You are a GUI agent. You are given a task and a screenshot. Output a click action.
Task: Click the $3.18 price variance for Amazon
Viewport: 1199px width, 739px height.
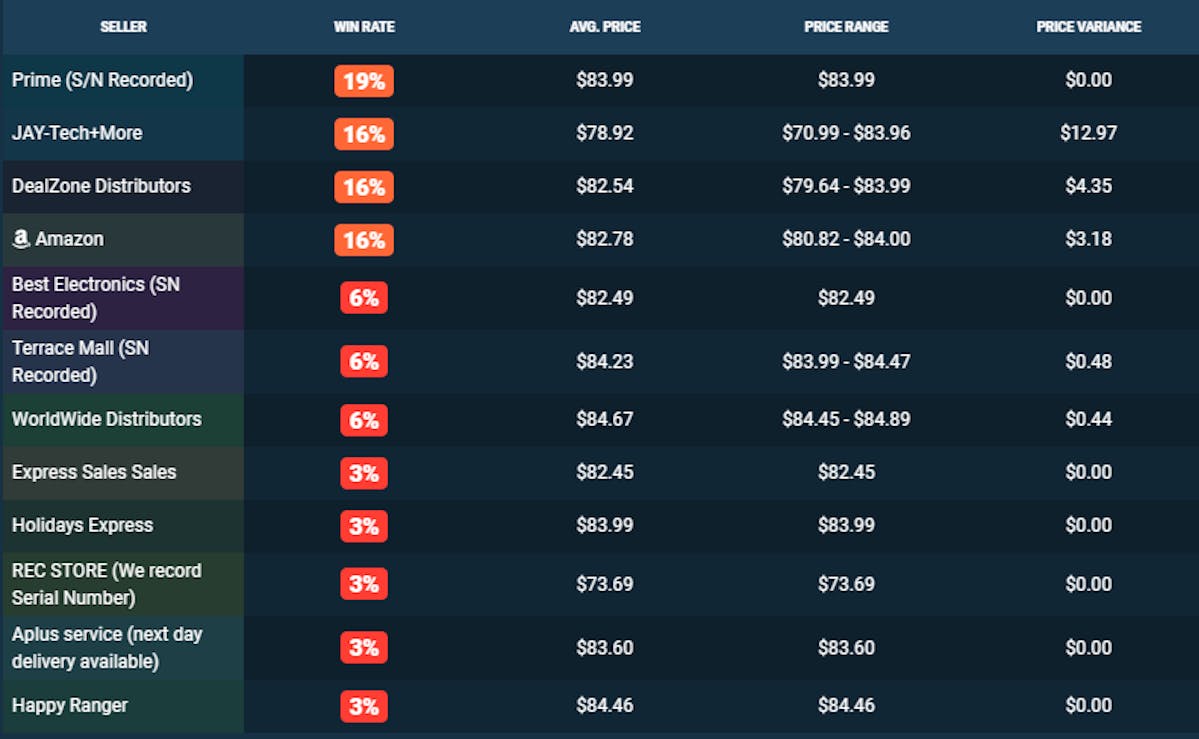1088,239
